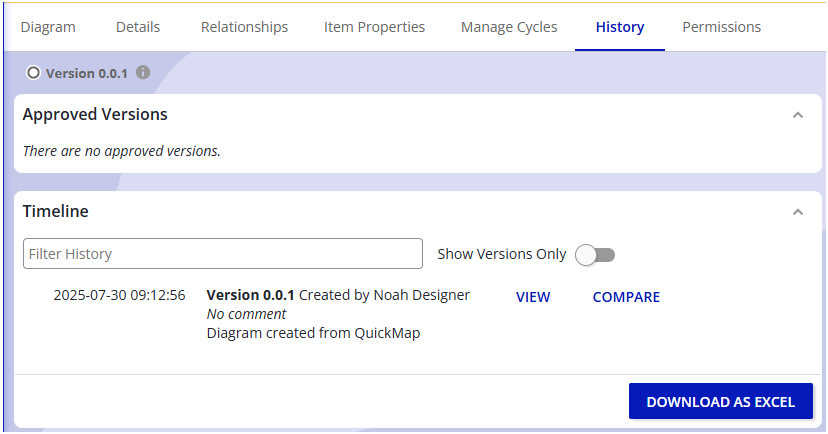Open the Details tab
828x434 pixels.
138,27
